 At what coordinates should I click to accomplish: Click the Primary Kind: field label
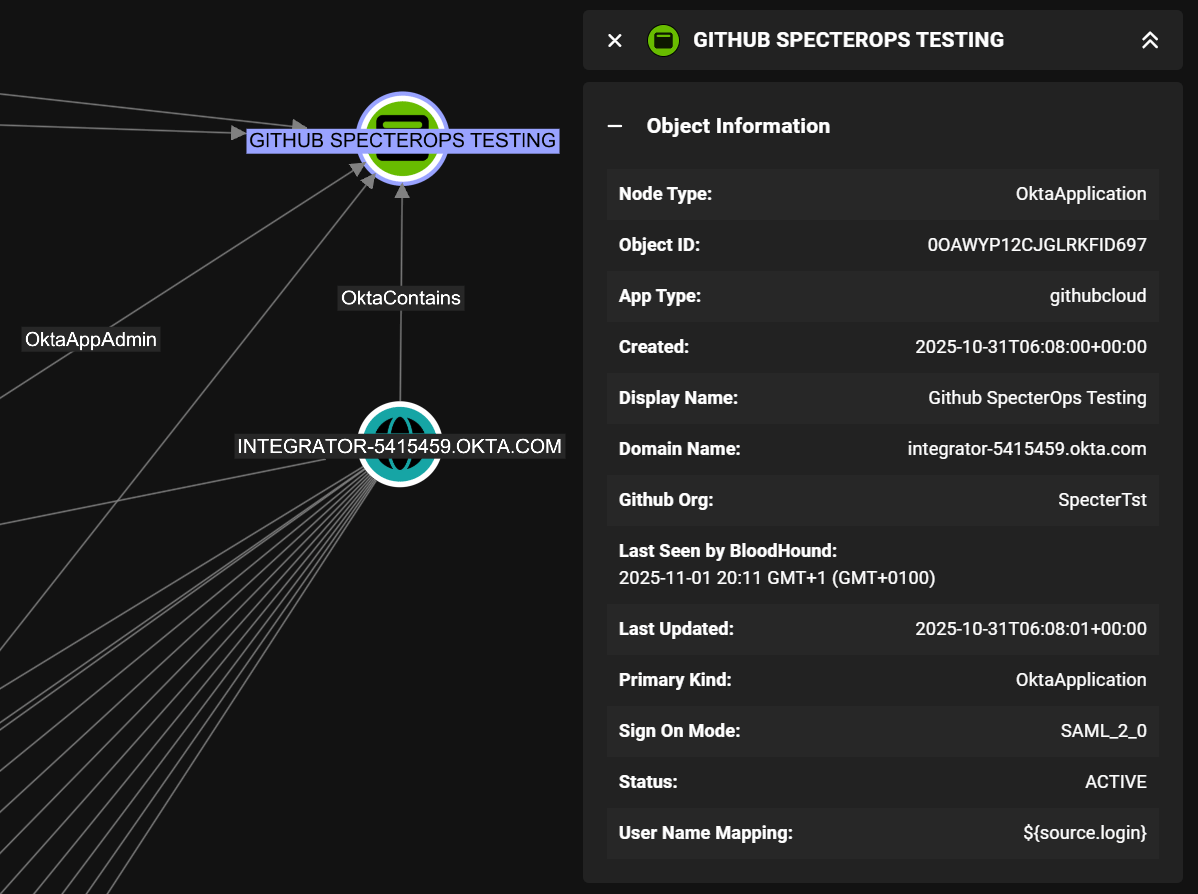click(675, 680)
